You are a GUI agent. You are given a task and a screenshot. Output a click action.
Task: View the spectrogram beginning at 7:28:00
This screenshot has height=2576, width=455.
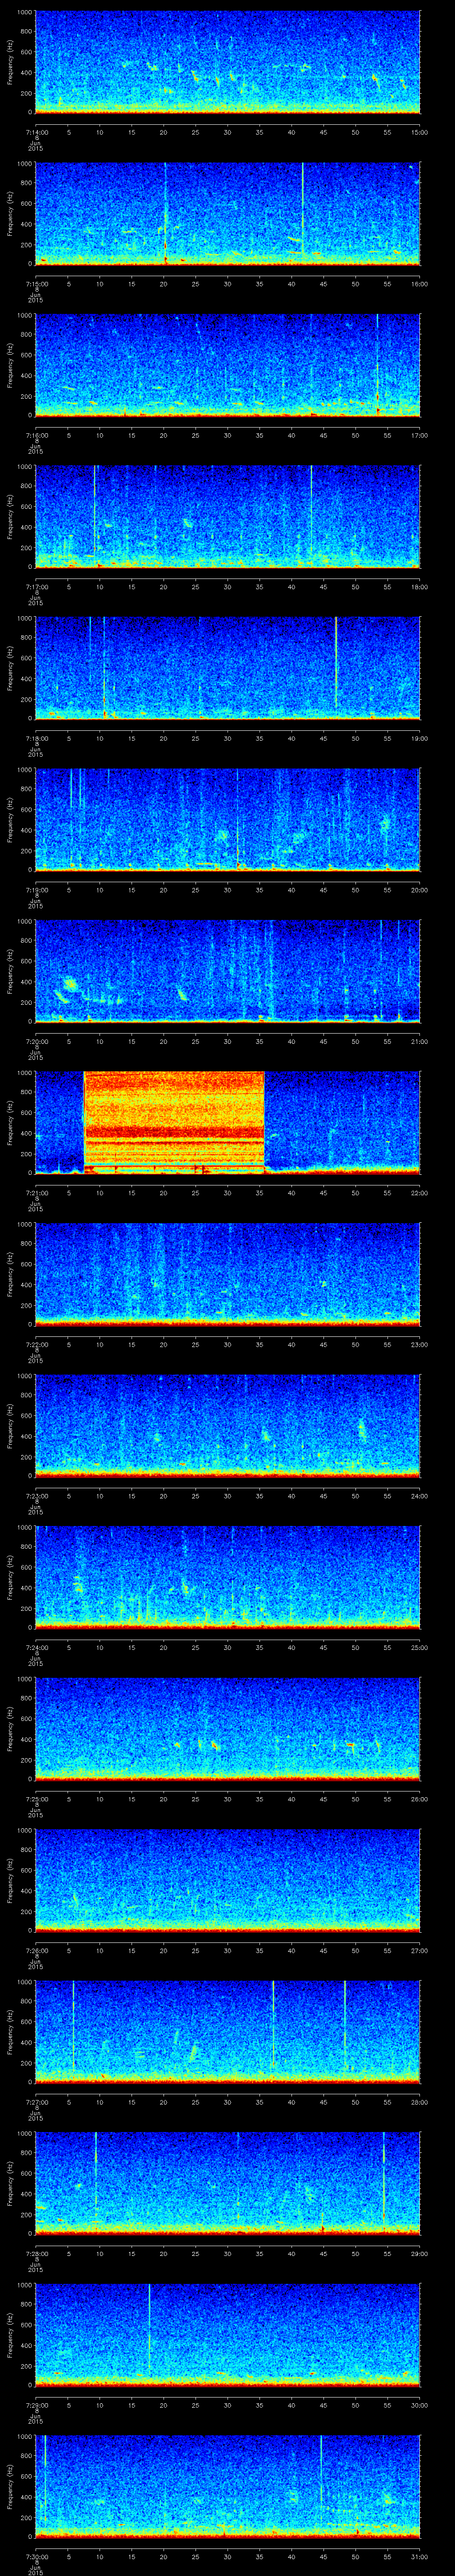(227, 2183)
